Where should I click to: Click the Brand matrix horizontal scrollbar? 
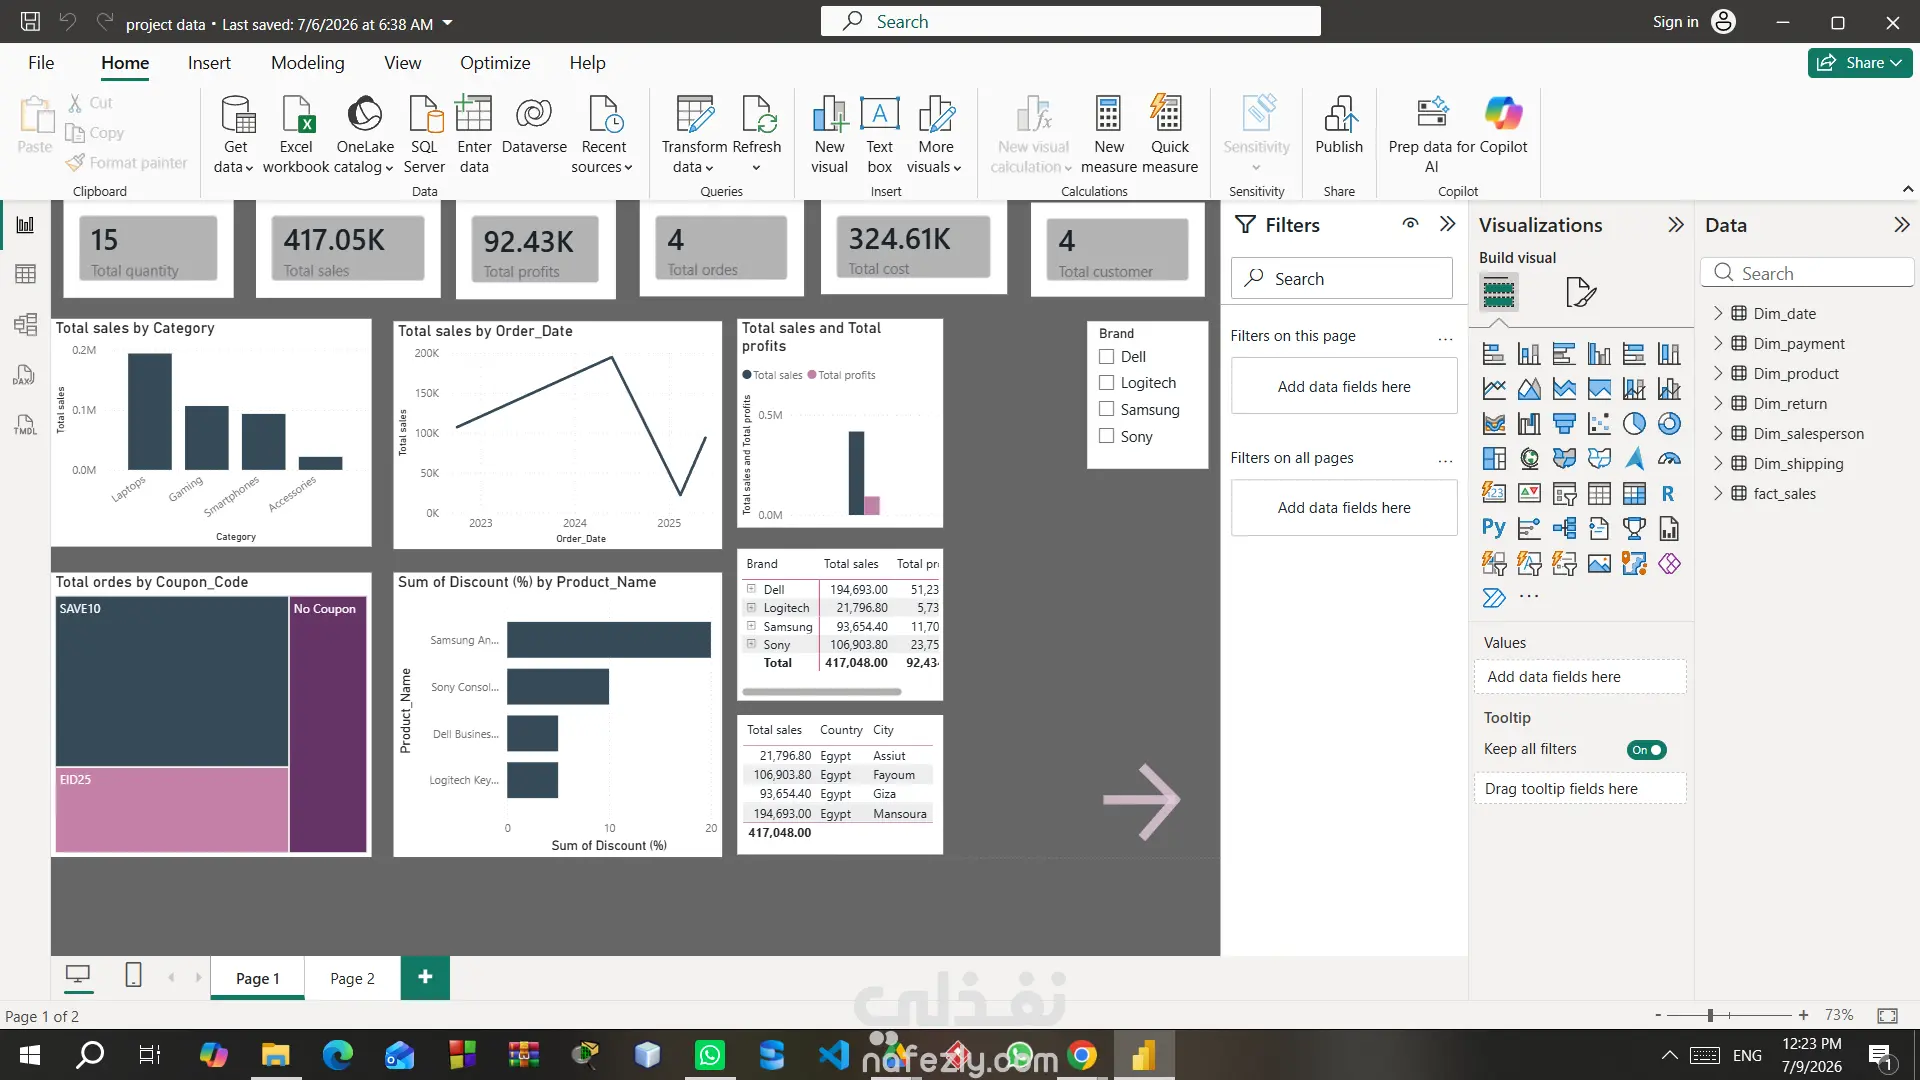(822, 691)
